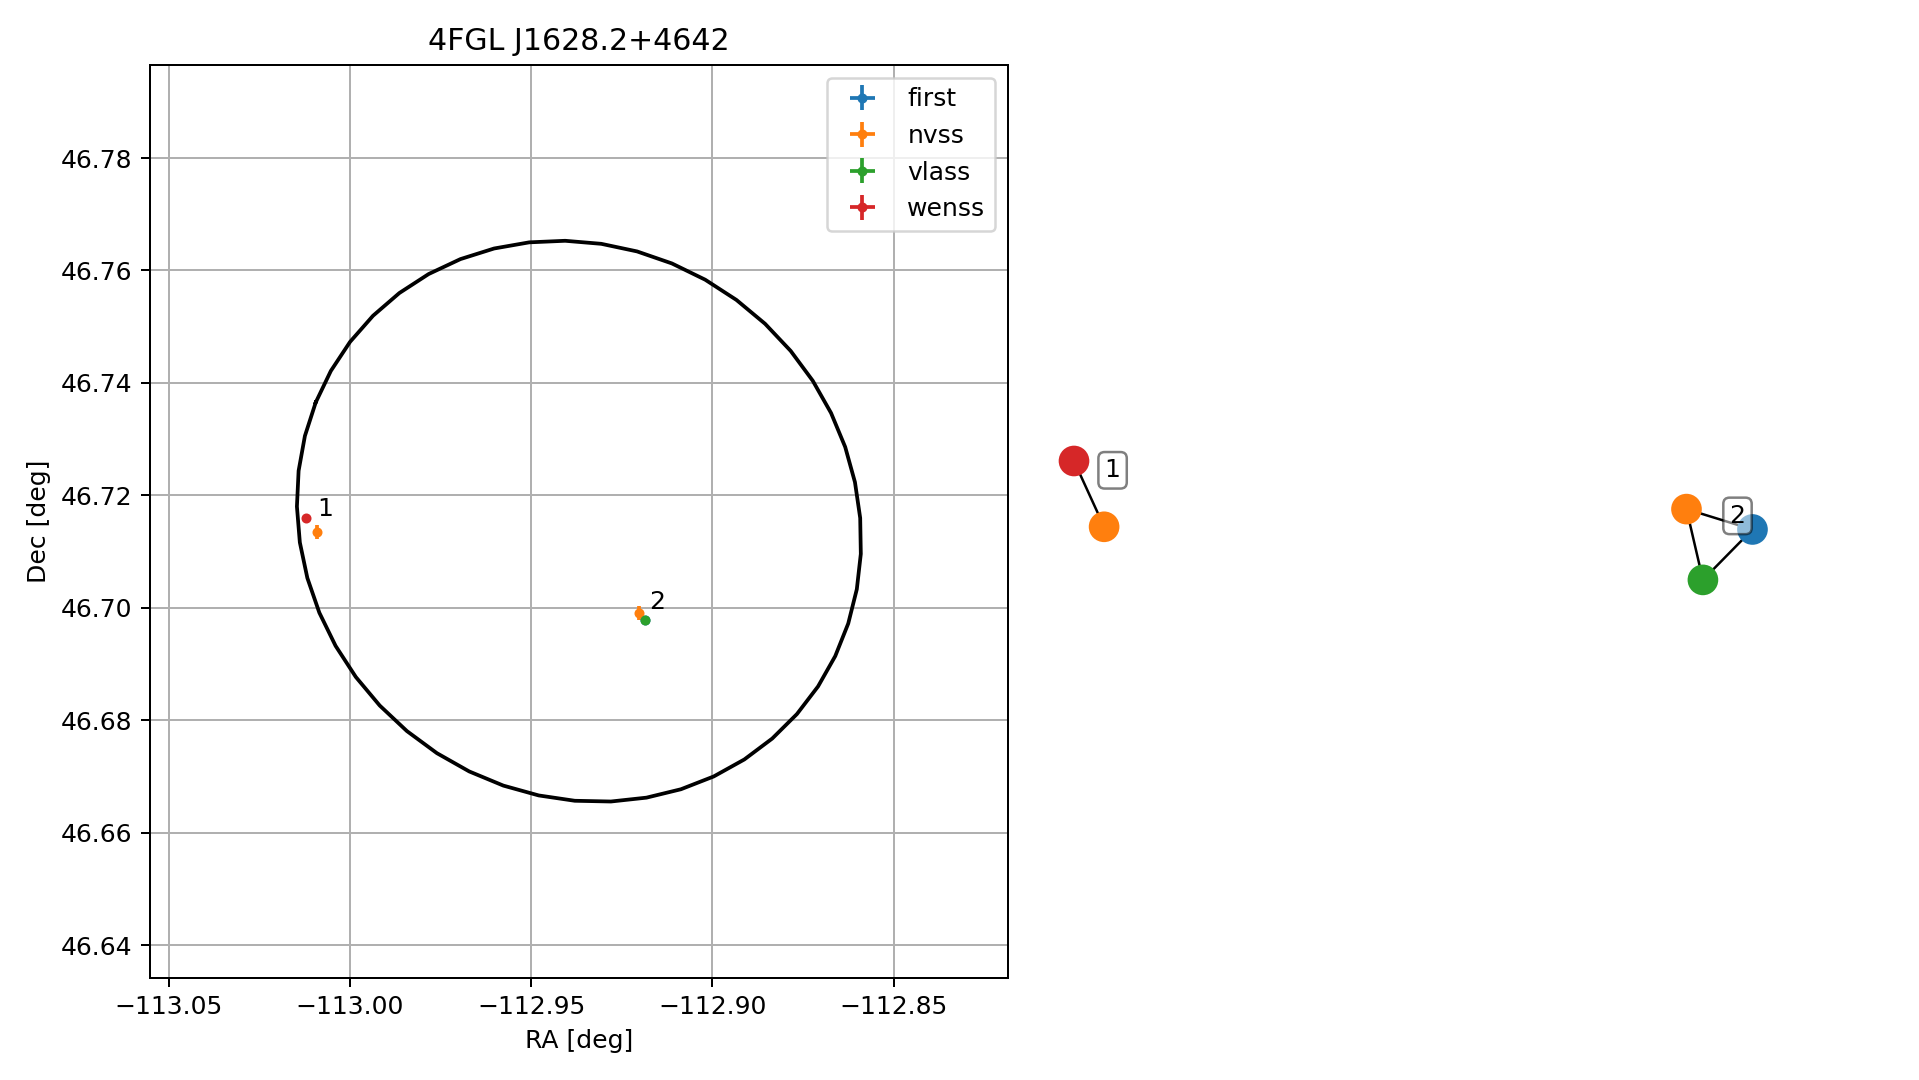The image size is (1919, 1080).
Task: Click the large blue node in graph cluster 2
Action: [x=1752, y=529]
